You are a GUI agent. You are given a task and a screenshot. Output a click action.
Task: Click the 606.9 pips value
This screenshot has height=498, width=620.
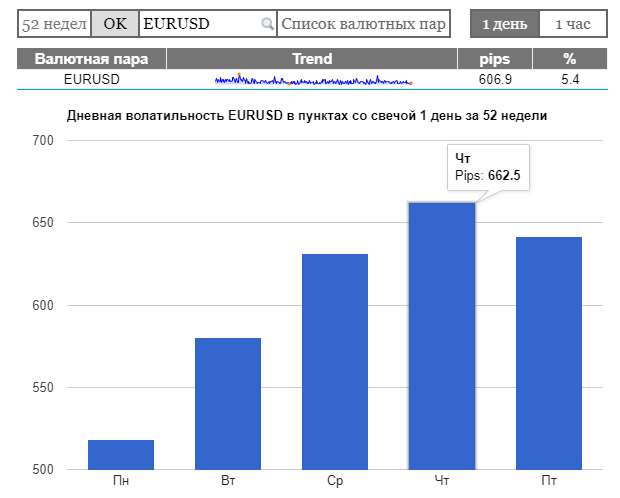coord(495,80)
